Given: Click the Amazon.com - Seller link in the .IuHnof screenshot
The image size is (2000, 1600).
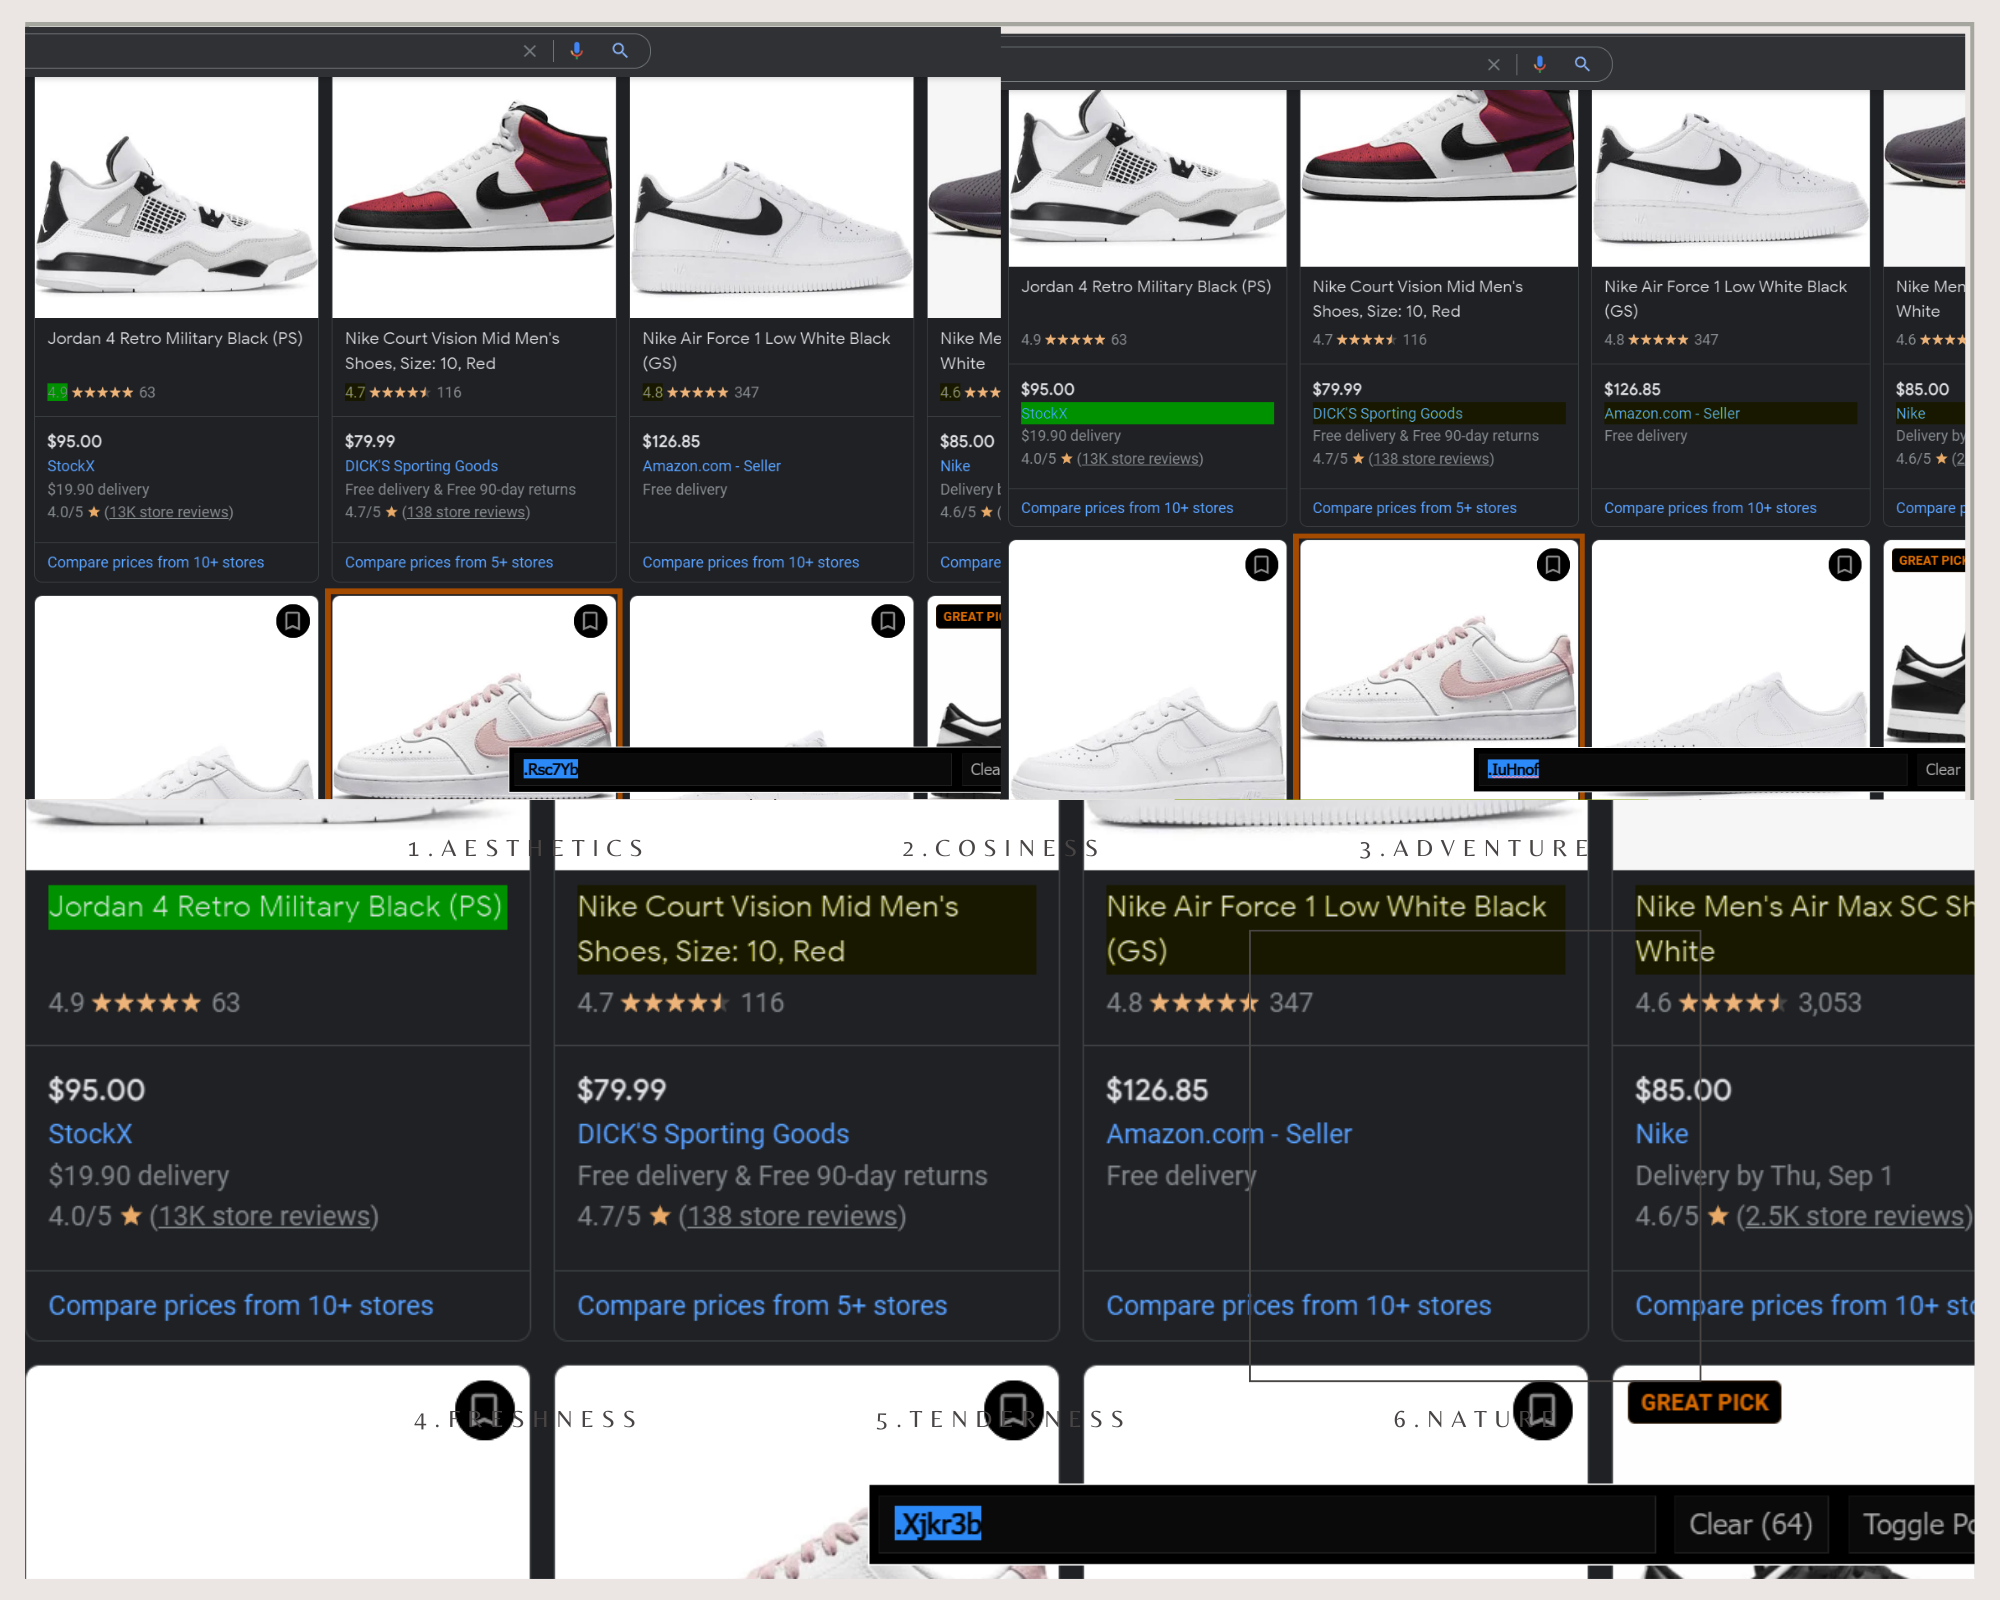Looking at the screenshot, I should point(1672,413).
